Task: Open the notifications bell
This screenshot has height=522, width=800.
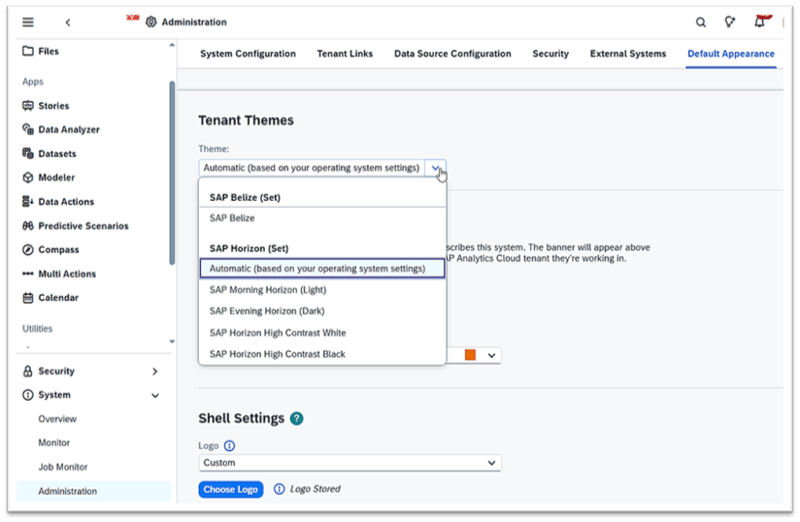Action: [x=762, y=22]
